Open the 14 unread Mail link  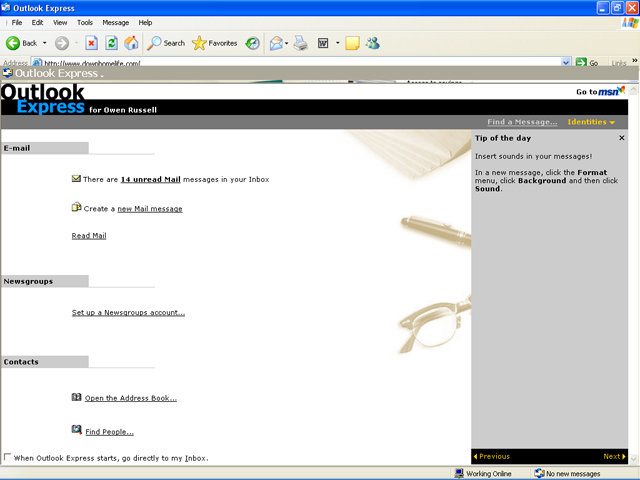pyautogui.click(x=151, y=179)
